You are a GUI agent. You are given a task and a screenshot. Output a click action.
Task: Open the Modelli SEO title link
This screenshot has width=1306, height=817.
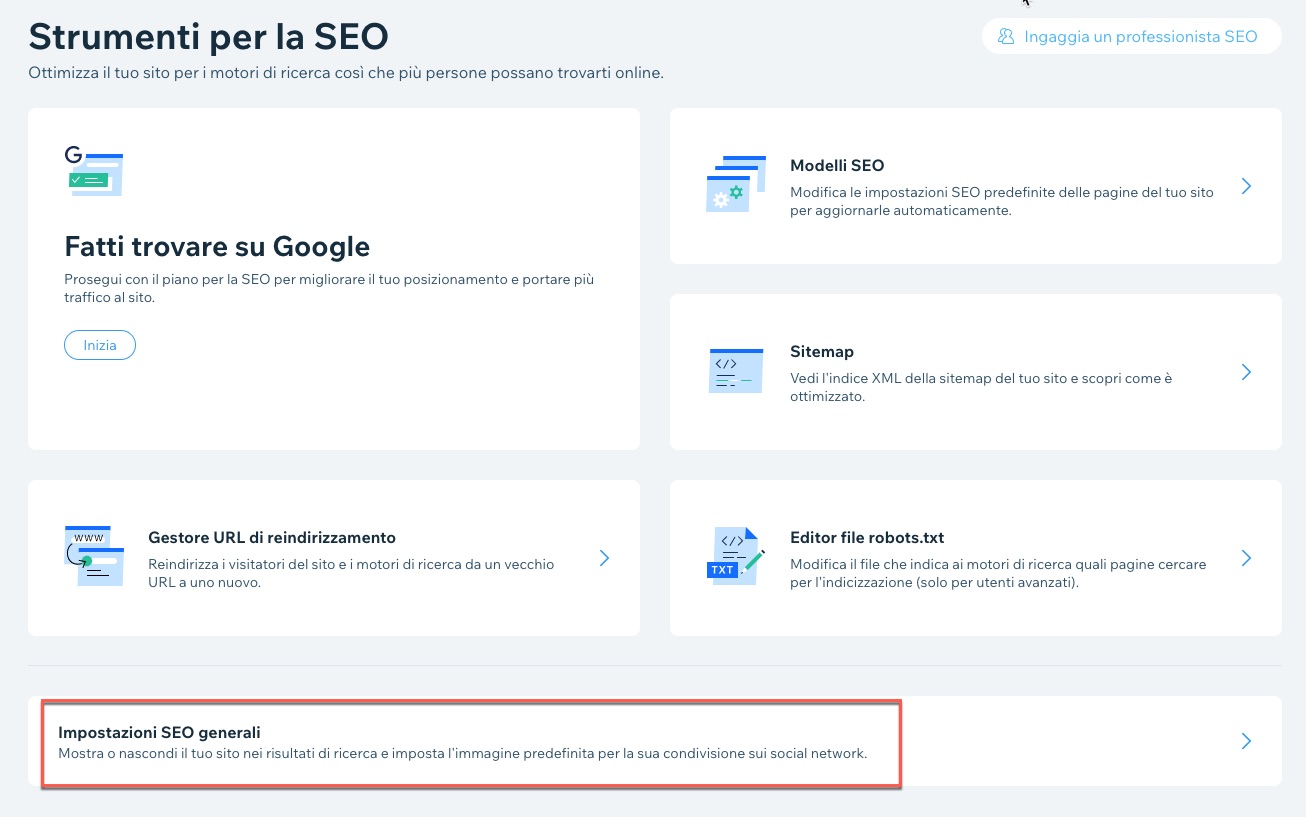pyautogui.click(x=837, y=166)
